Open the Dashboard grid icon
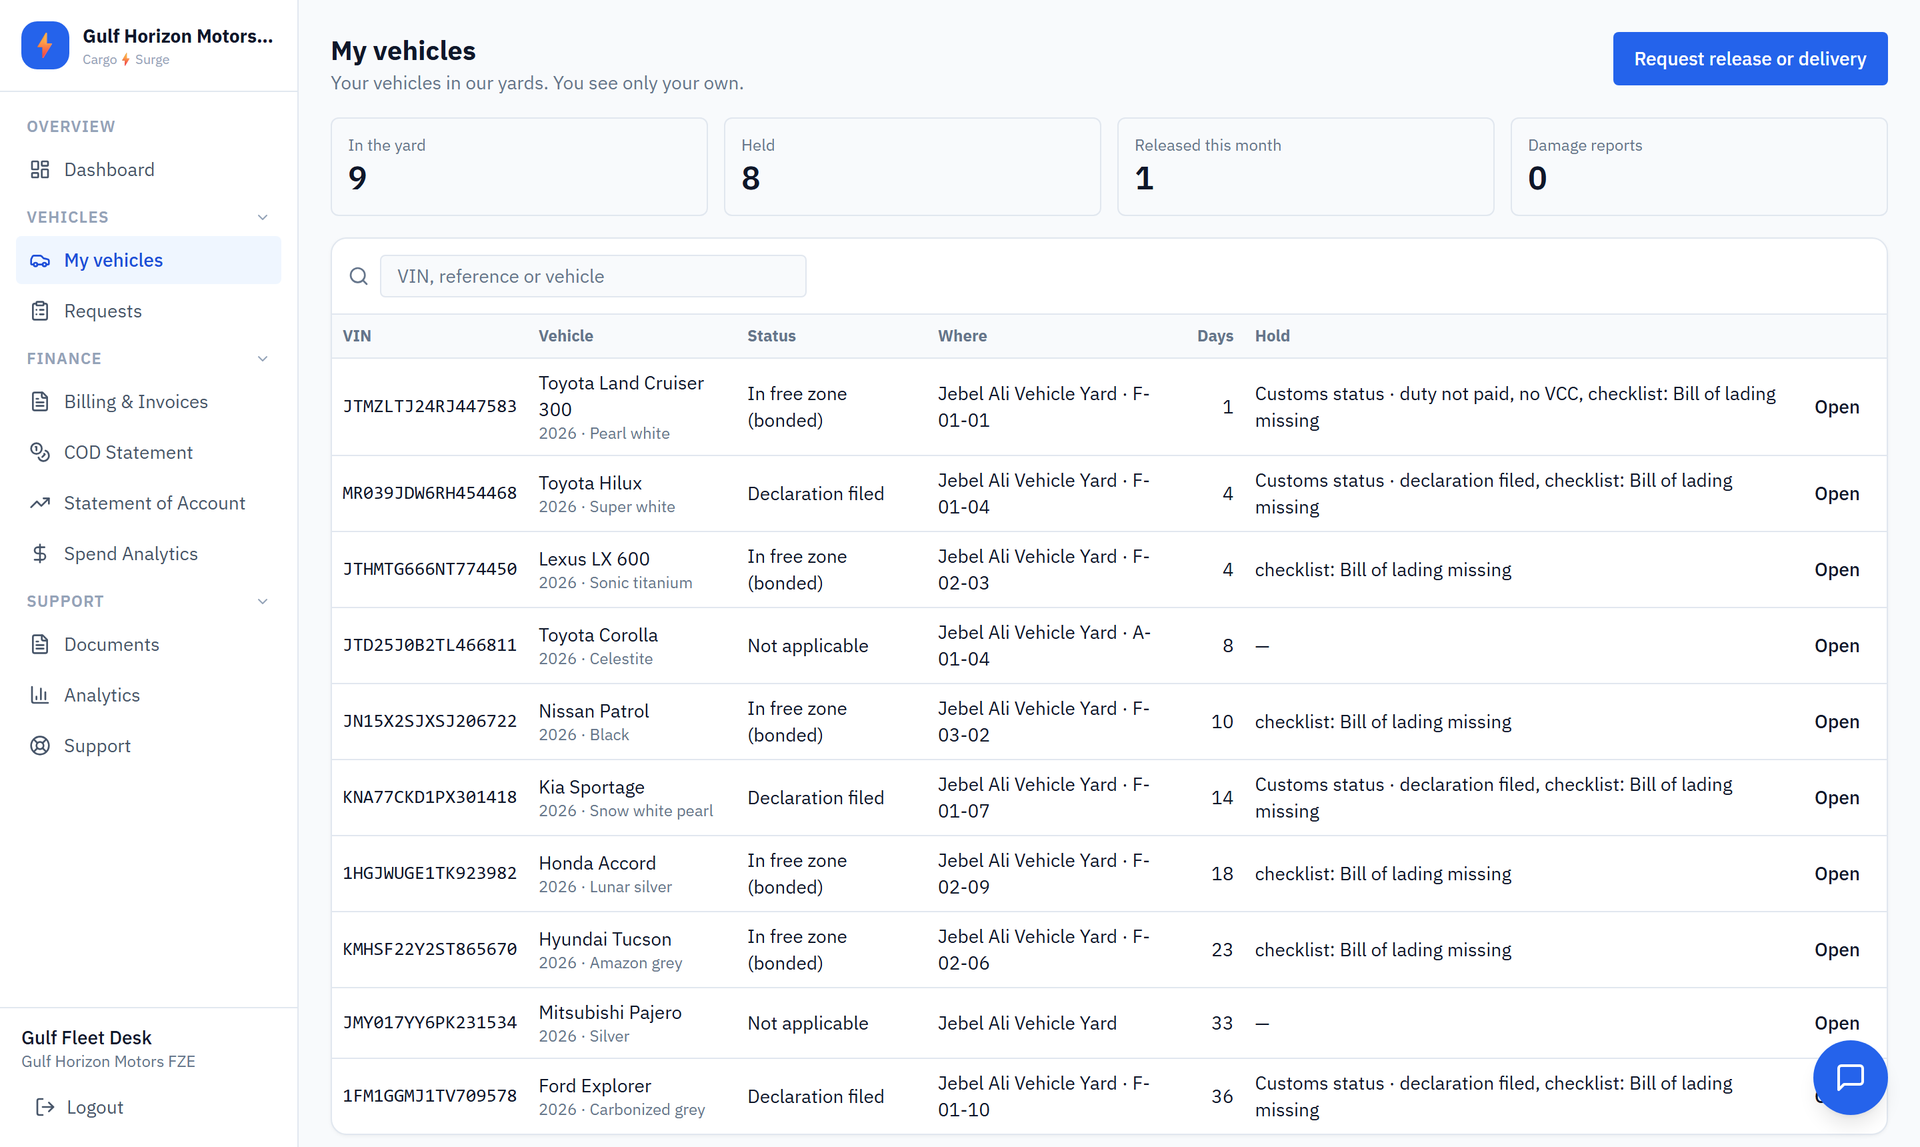This screenshot has height=1147, width=1920. (x=40, y=170)
